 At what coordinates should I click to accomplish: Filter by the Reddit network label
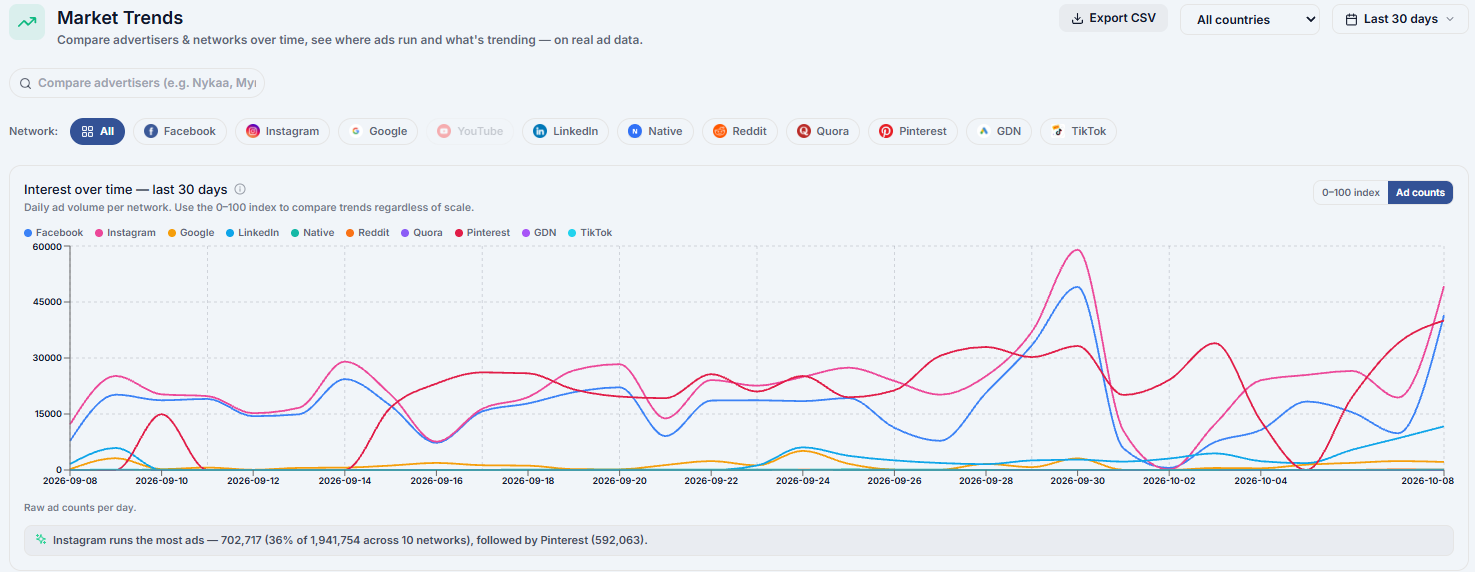click(750, 131)
